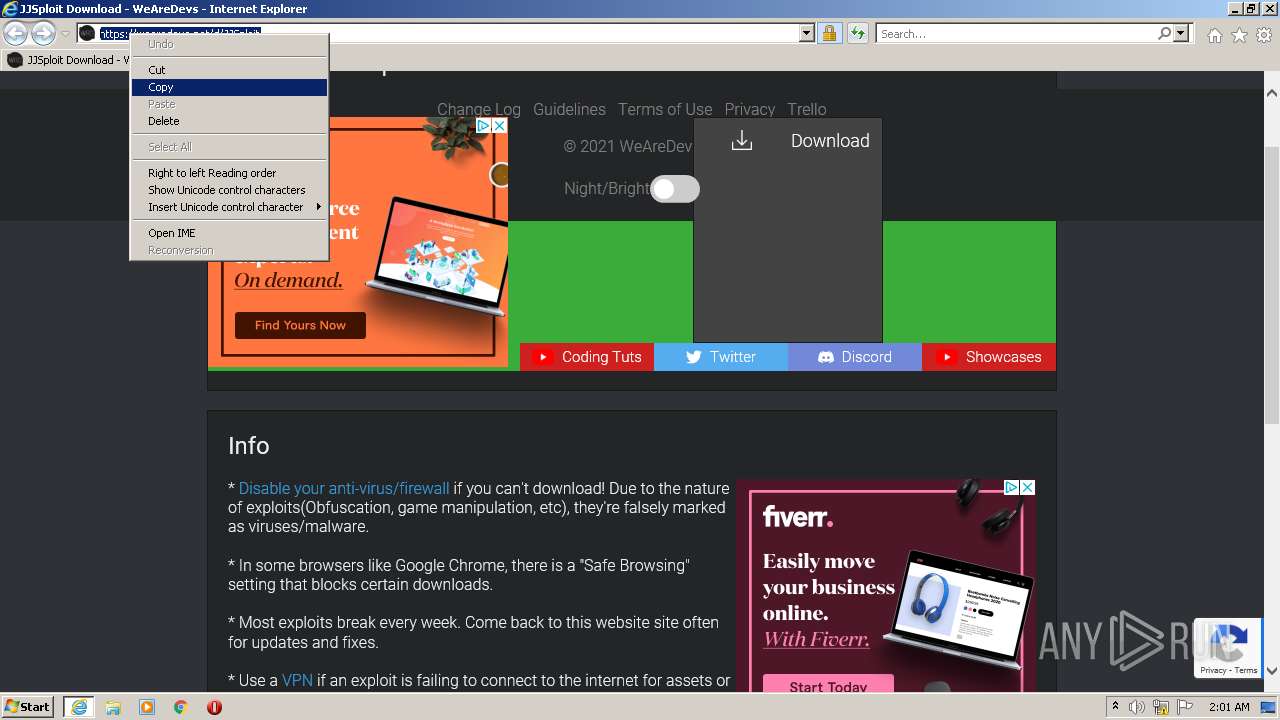Viewport: 1280px width, 720px height.
Task: Click the security lock icon in address bar
Action: pos(829,34)
